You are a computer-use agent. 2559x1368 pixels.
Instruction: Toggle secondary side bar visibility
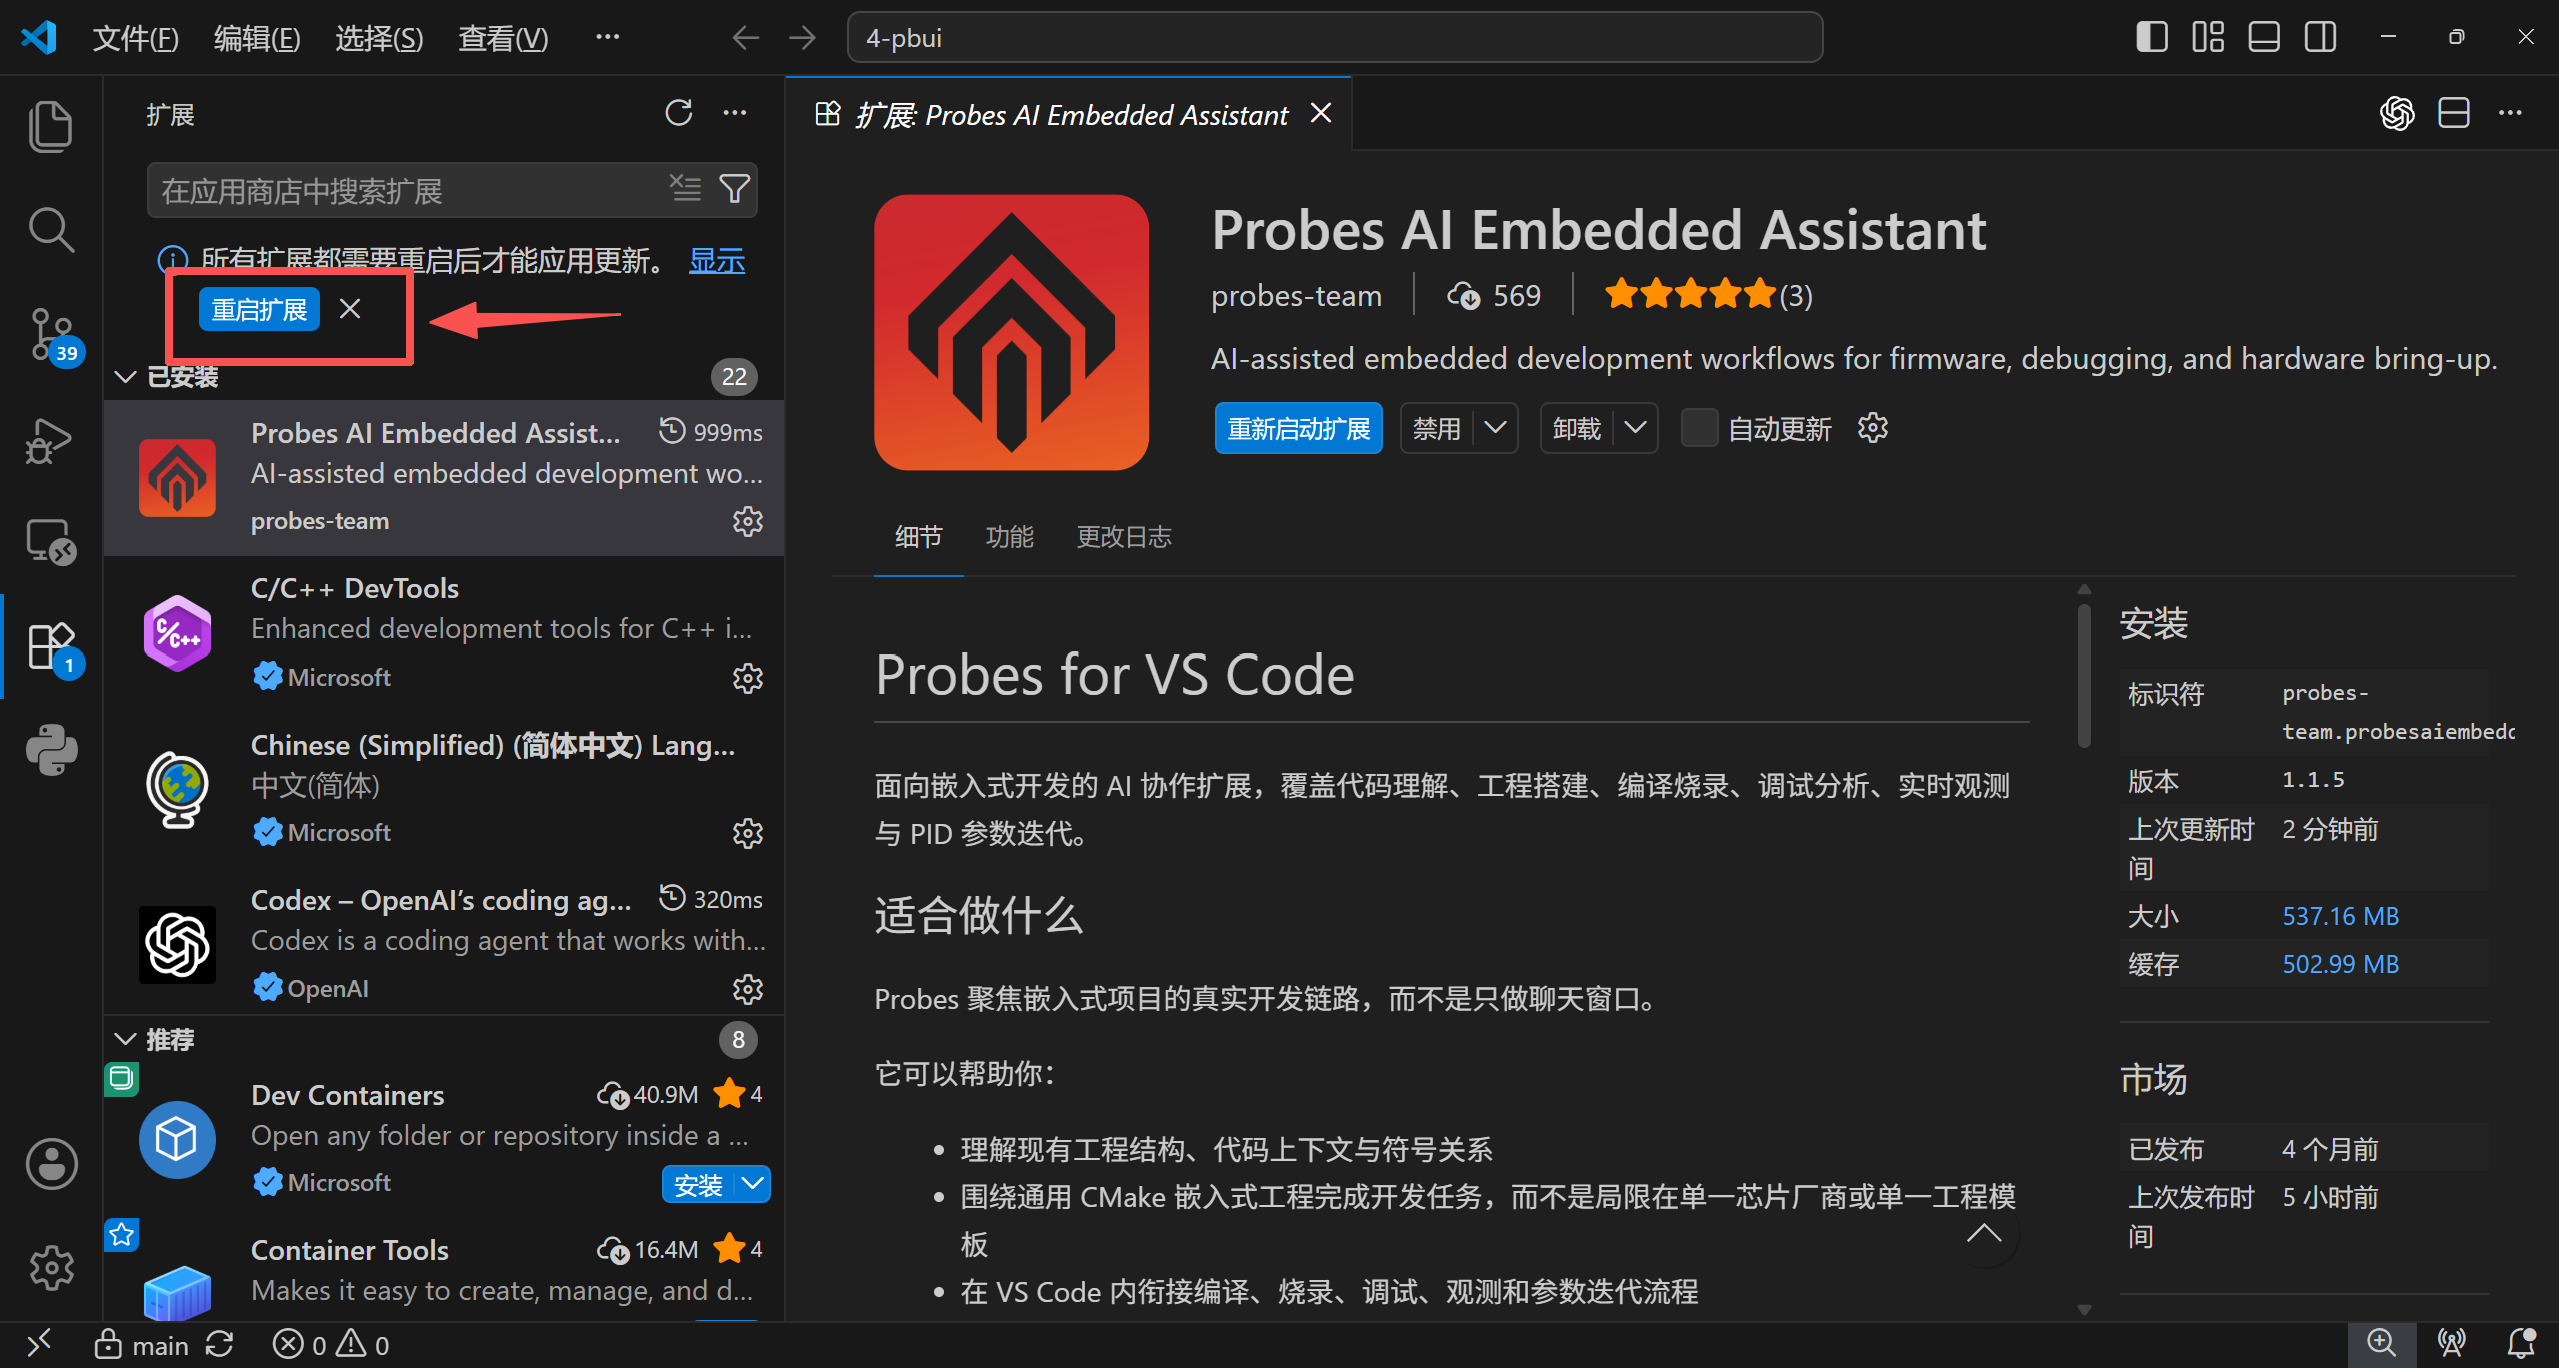tap(2321, 37)
